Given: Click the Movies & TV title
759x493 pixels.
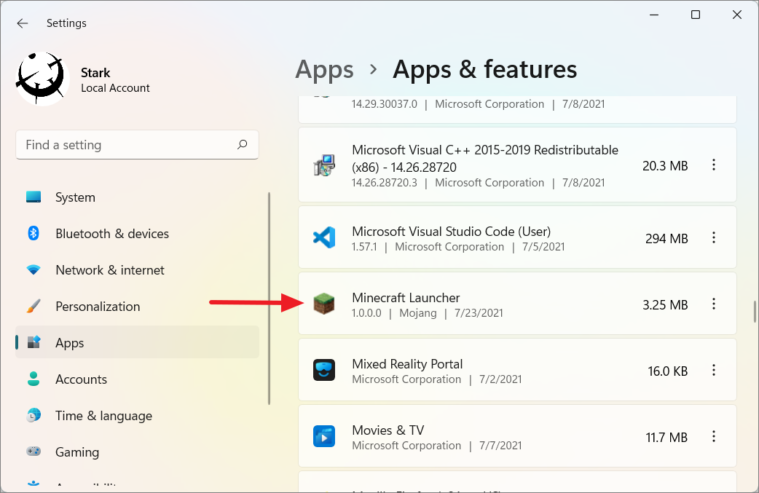Looking at the screenshot, I should [x=388, y=430].
